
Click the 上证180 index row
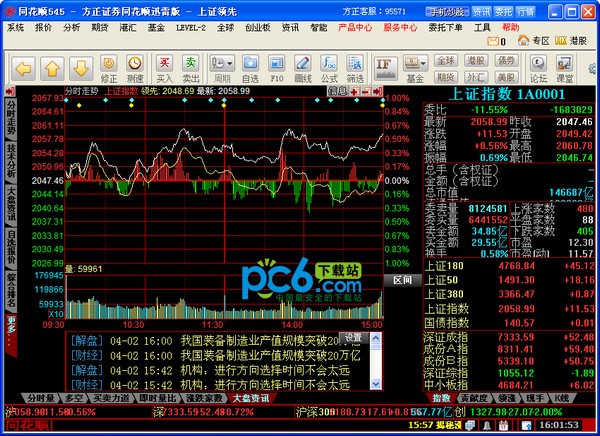509,266
